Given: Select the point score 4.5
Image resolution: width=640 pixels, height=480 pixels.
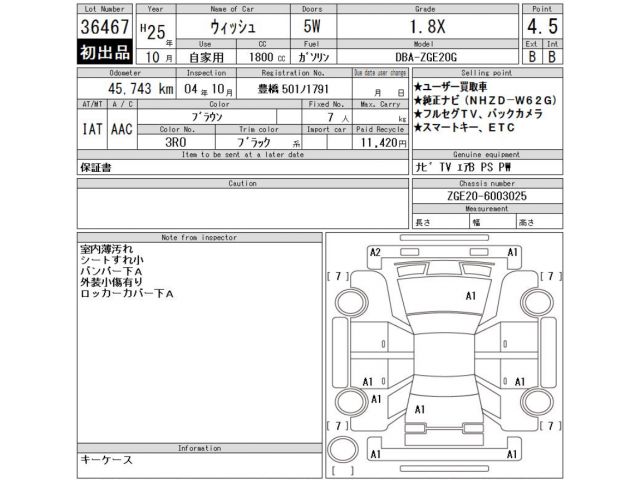Looking at the screenshot, I should click(x=542, y=27).
